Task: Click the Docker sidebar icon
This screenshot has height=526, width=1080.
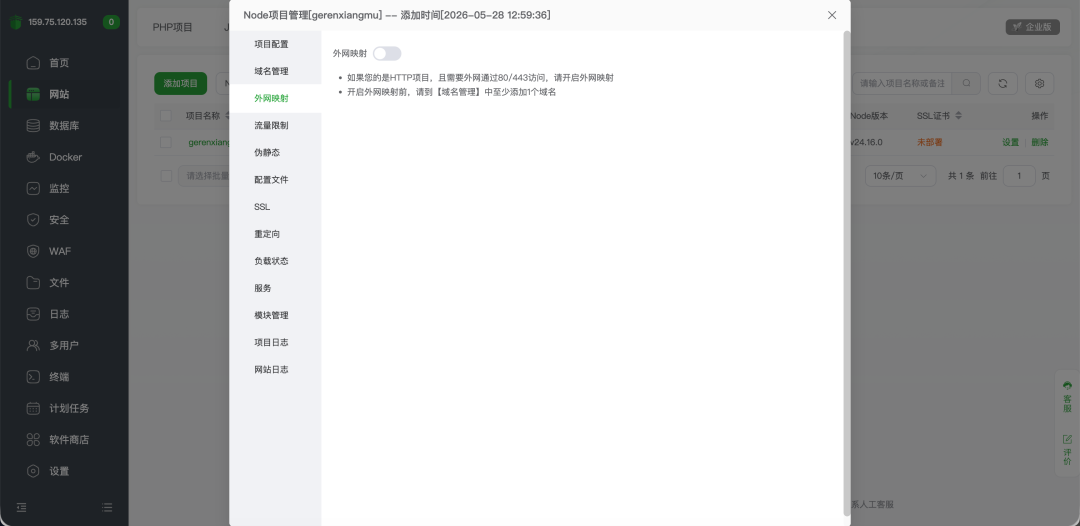Action: click(33, 157)
